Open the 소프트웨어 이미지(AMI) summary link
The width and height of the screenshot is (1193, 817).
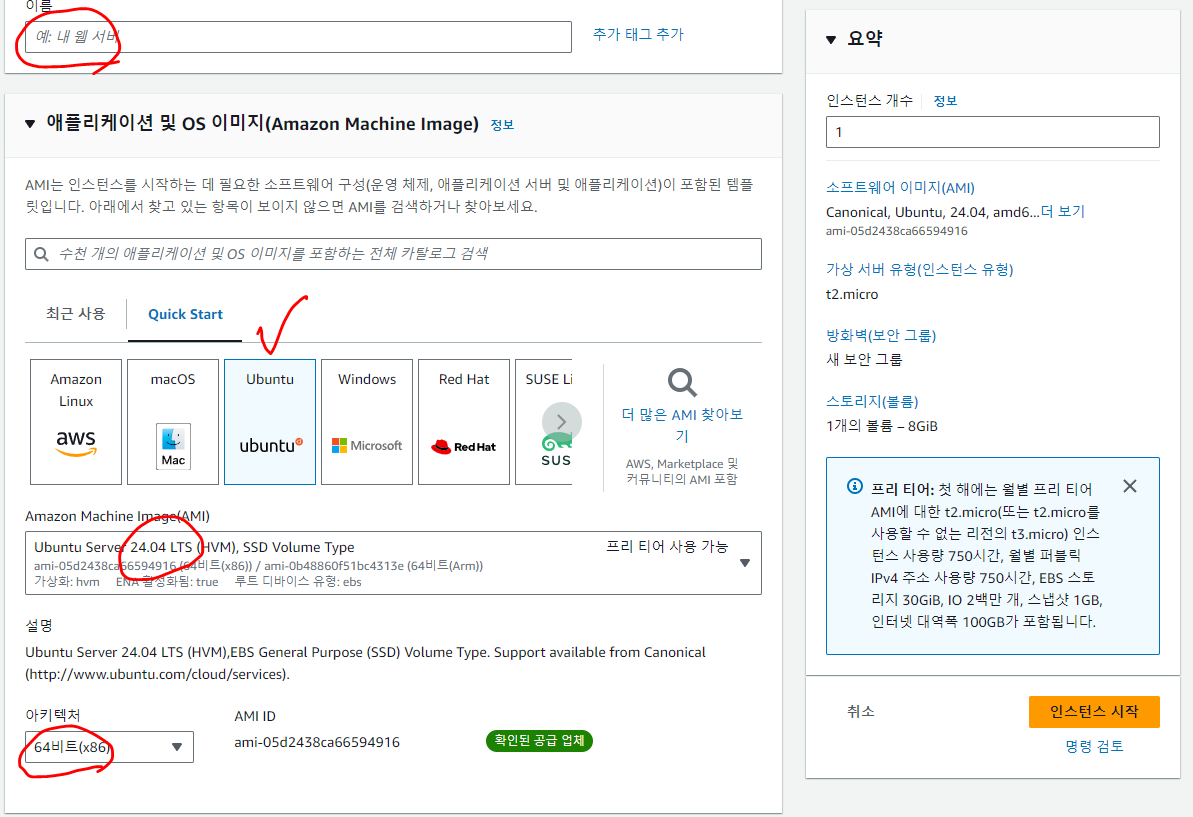pyautogui.click(x=900, y=188)
